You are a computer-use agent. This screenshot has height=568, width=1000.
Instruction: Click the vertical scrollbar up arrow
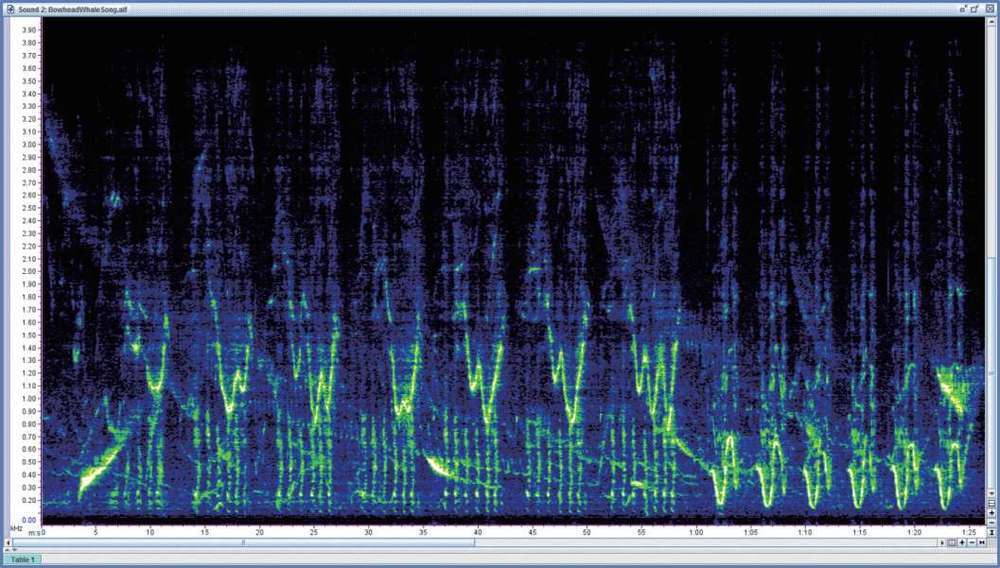994,21
